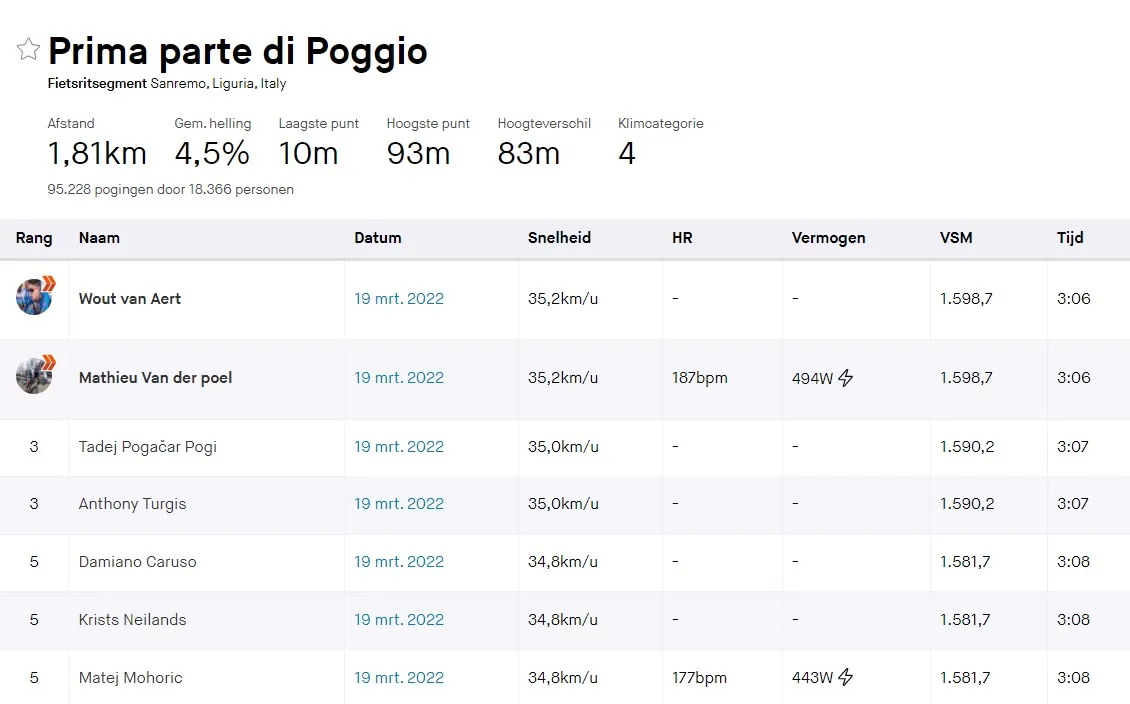Open Wout van Aert's profile avatar
Viewport: 1130px width, 704px height.
pos(34,297)
